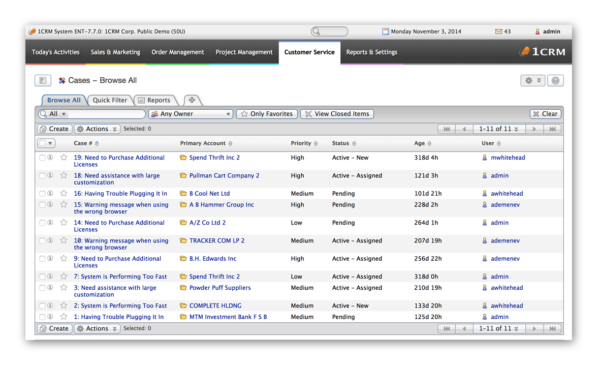Open Pullman Cart Company 2 account link

coord(224,175)
